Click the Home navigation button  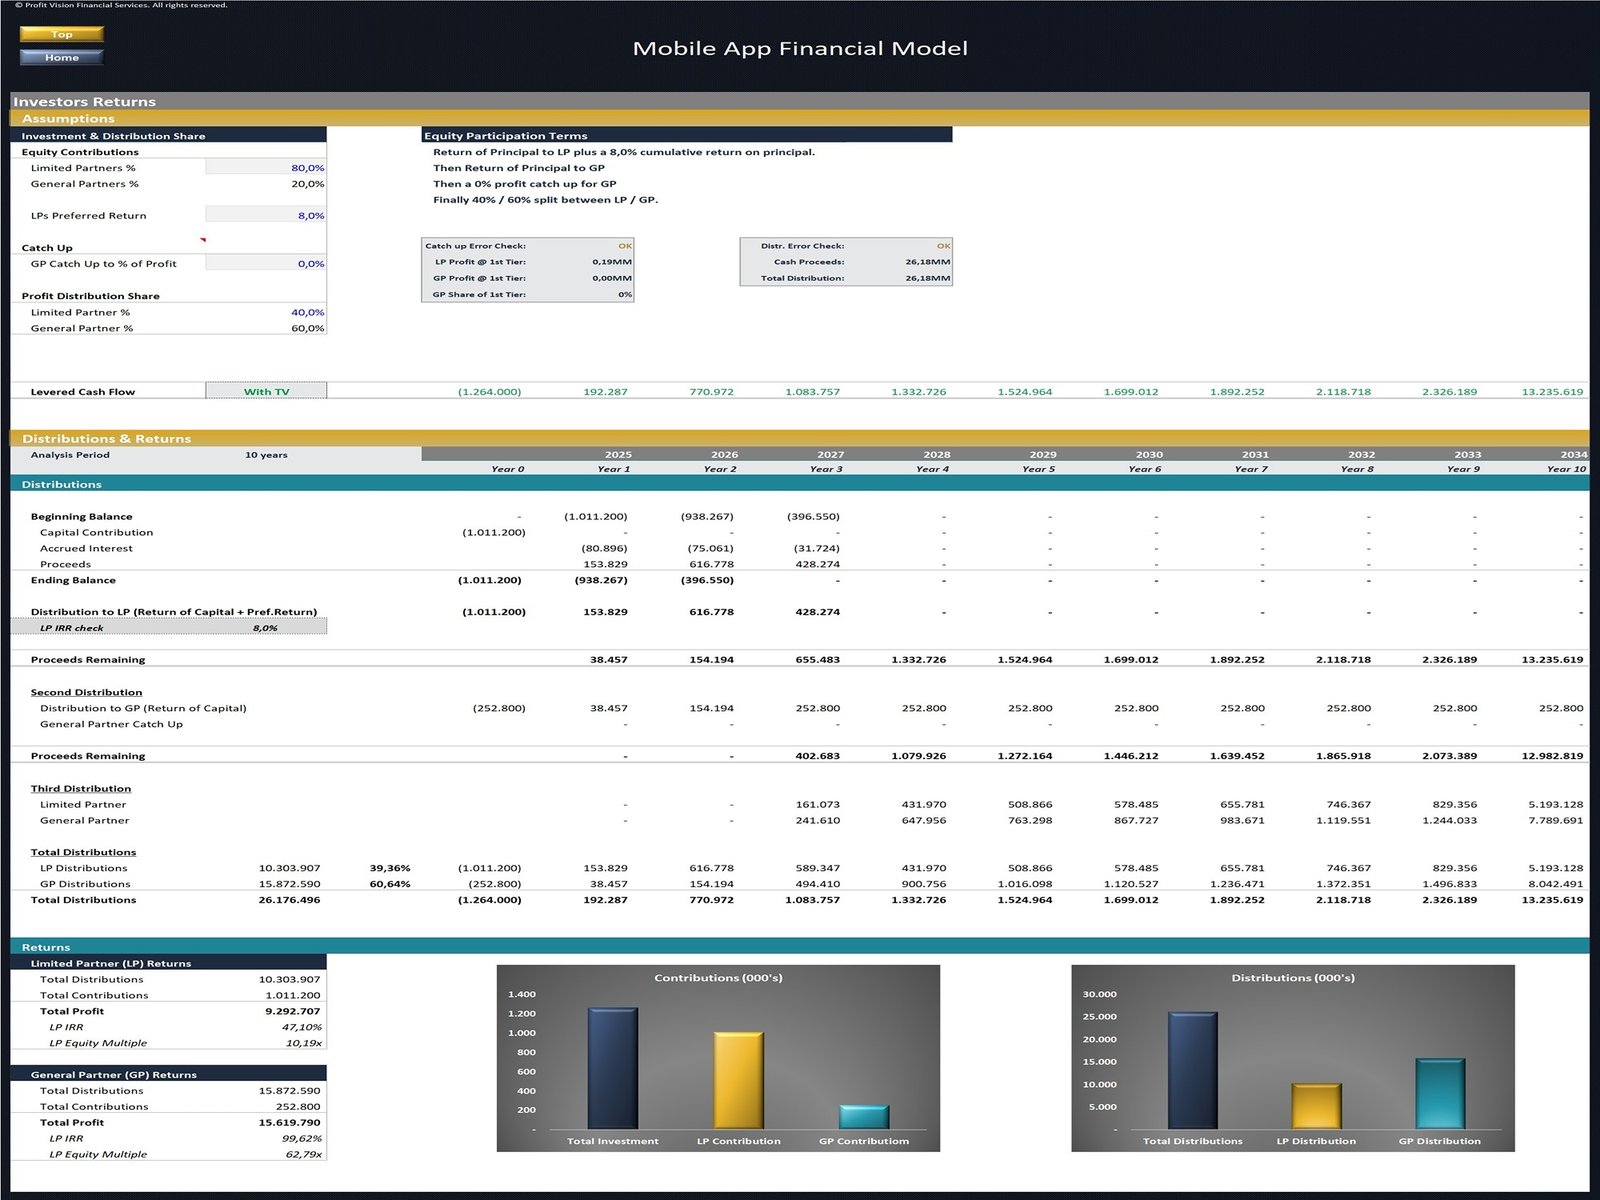62,57
